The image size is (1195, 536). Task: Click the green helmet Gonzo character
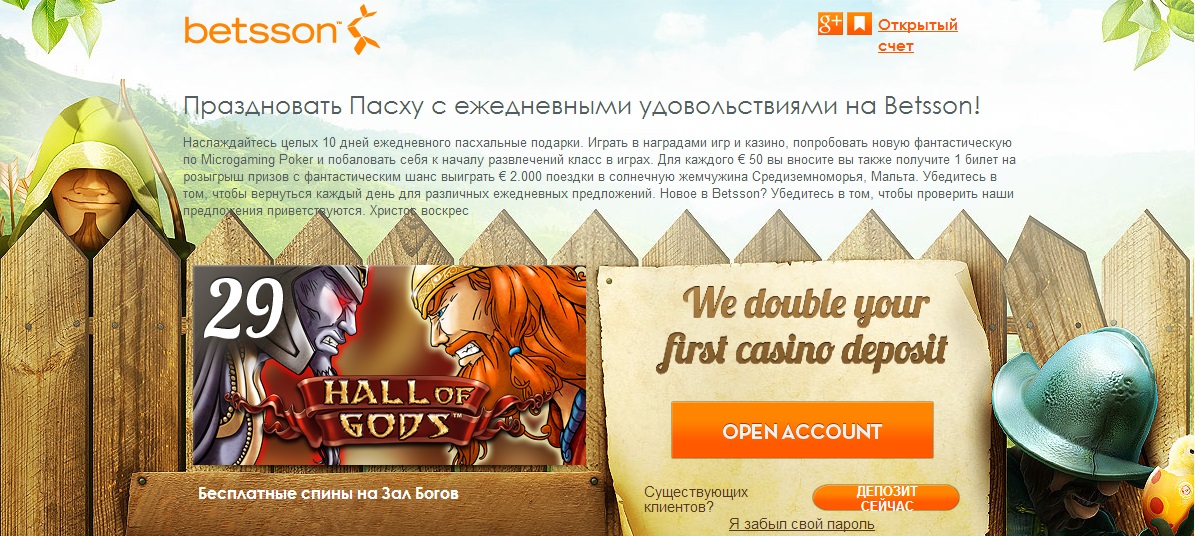click(1082, 427)
